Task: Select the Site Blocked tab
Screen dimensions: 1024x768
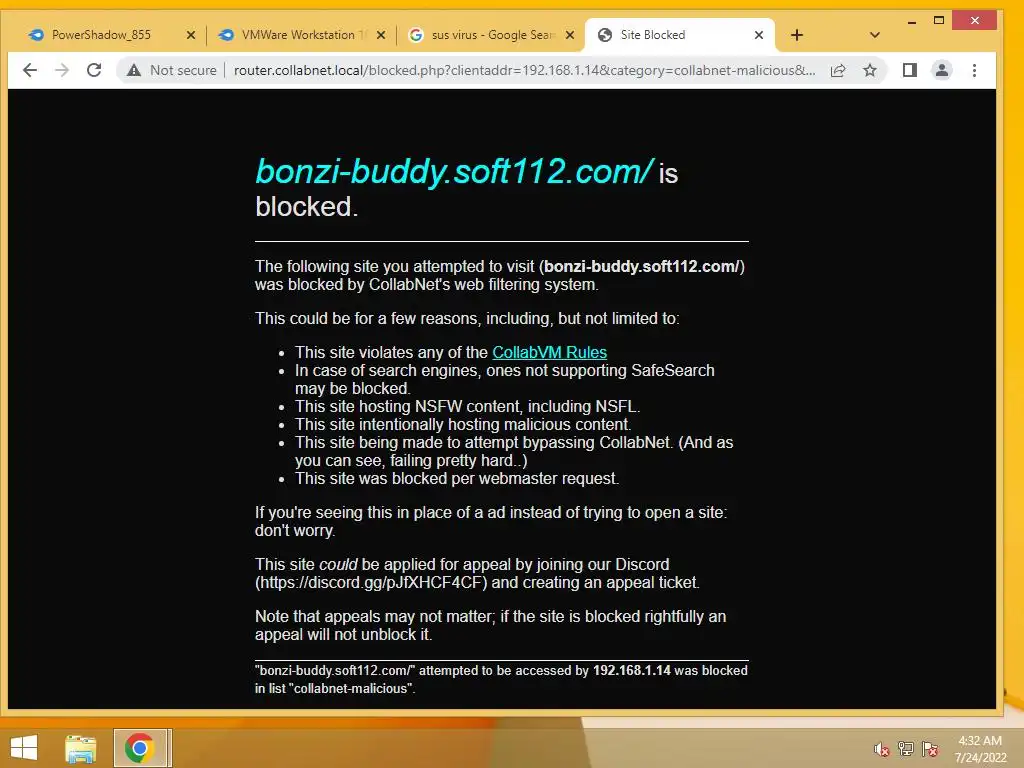Action: point(680,35)
